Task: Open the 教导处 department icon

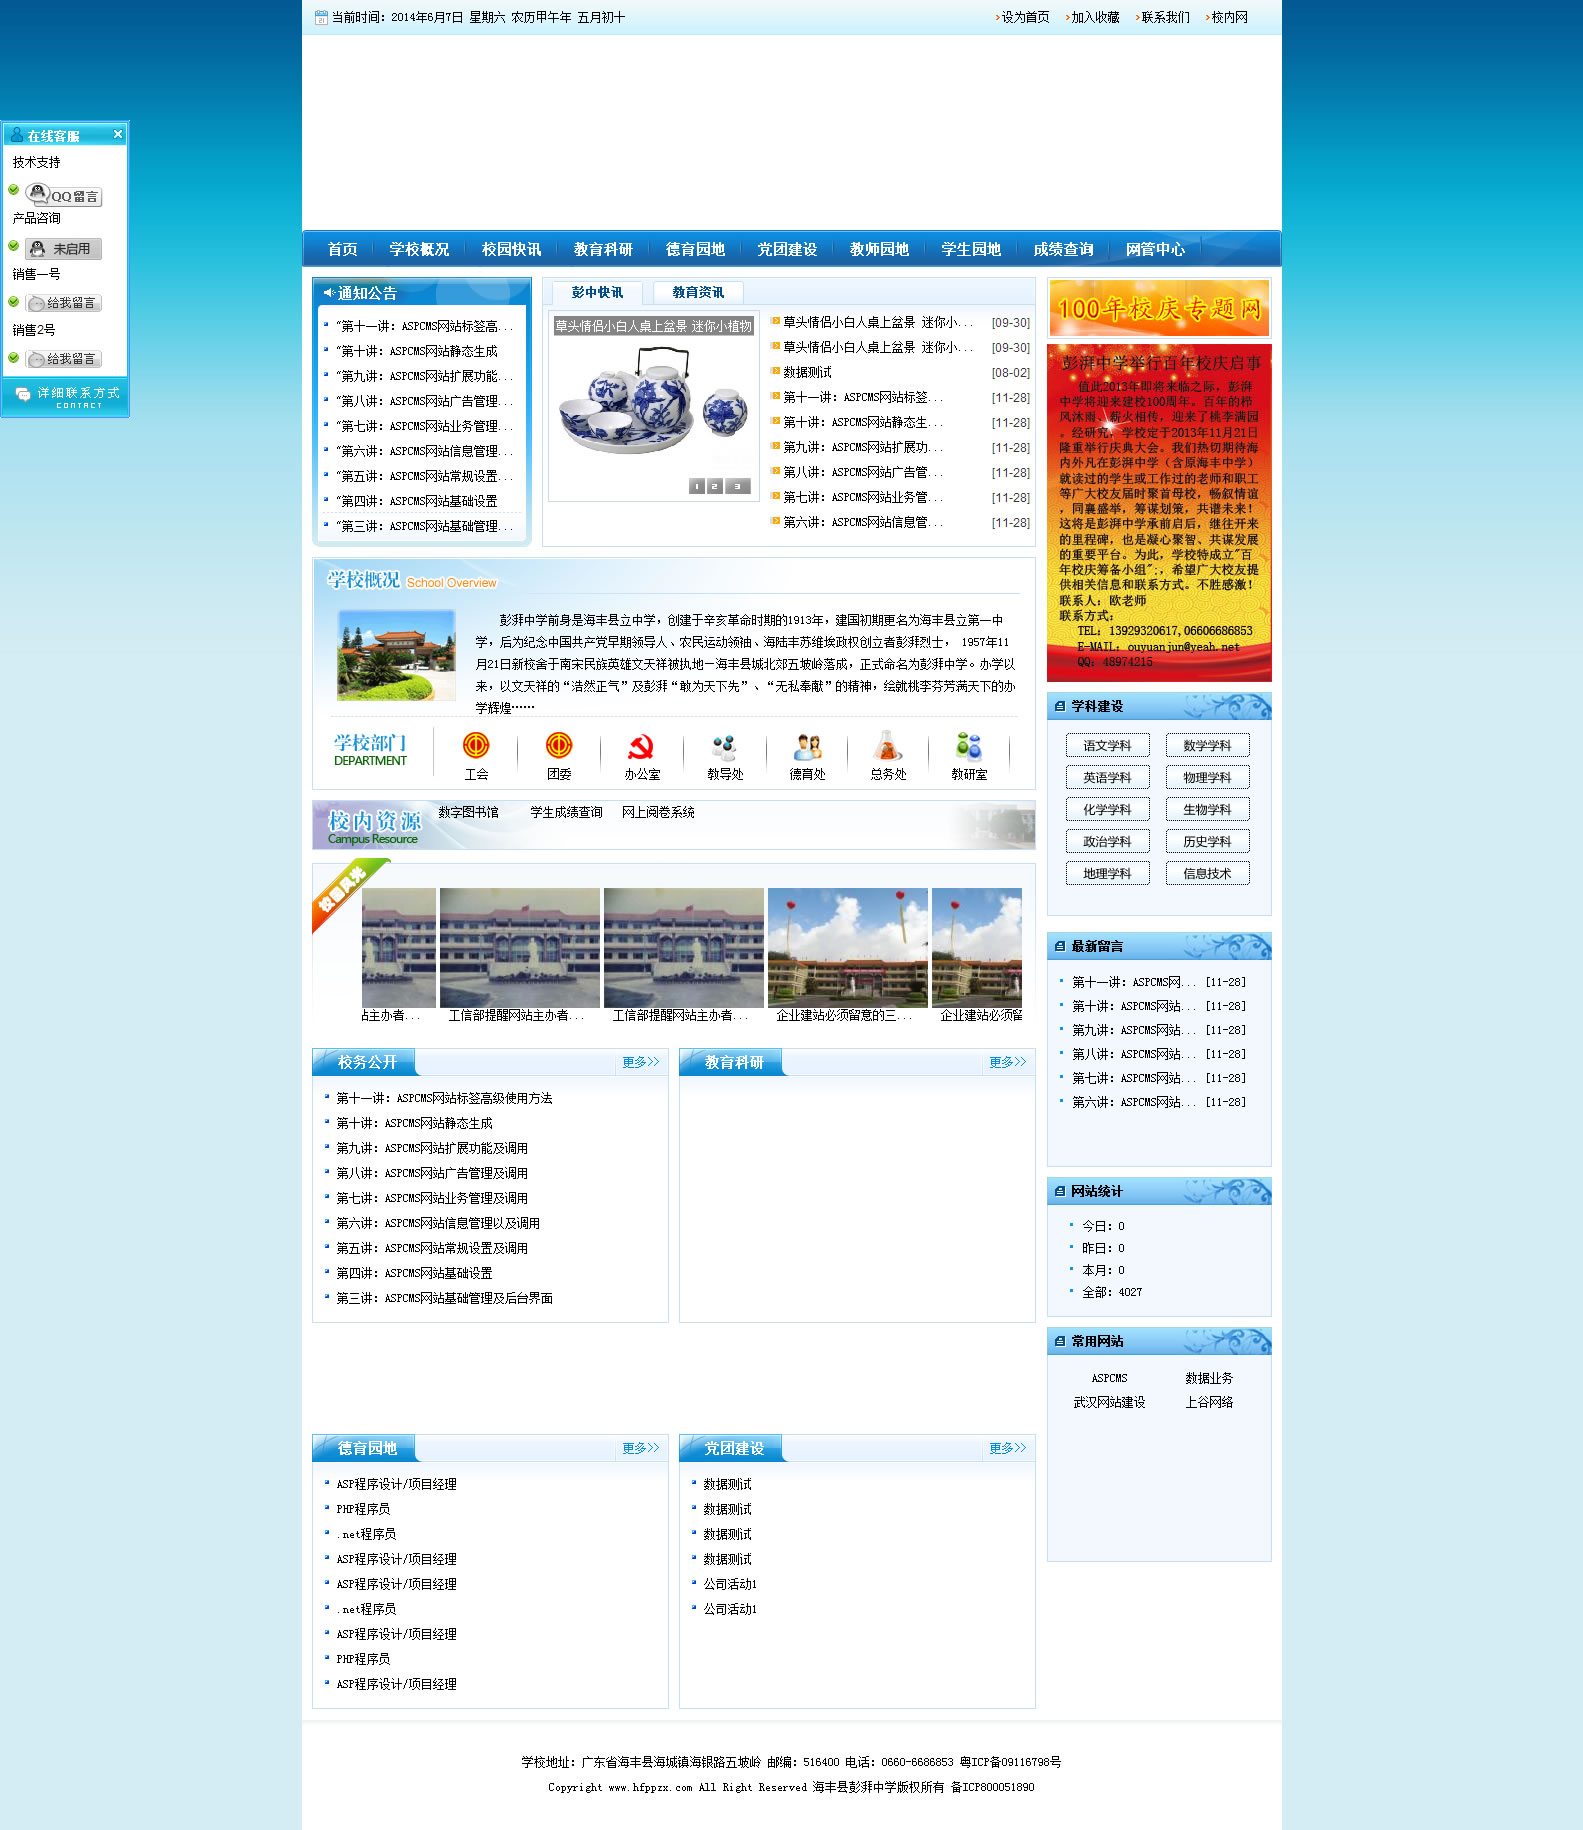Action: (724, 747)
